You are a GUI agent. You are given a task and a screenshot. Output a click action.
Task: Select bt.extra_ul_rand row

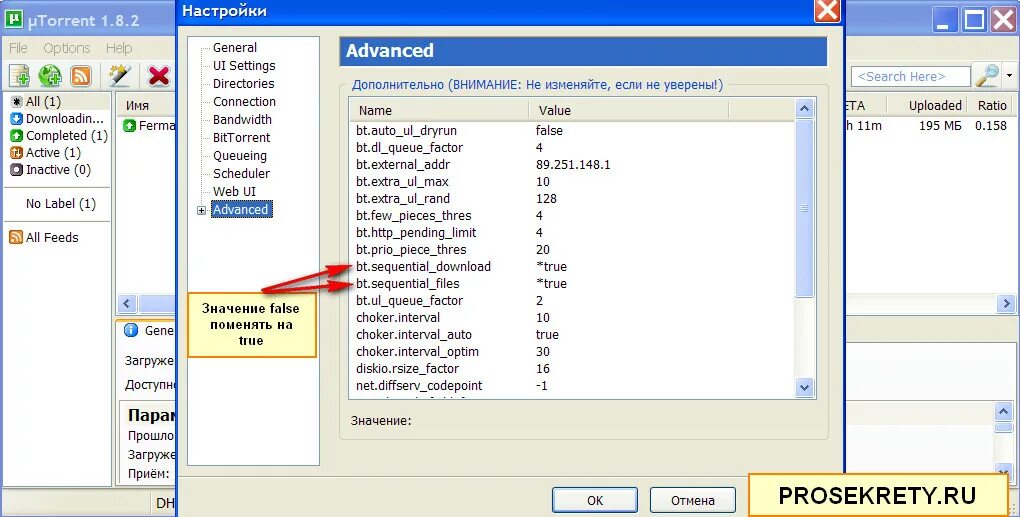click(572, 198)
